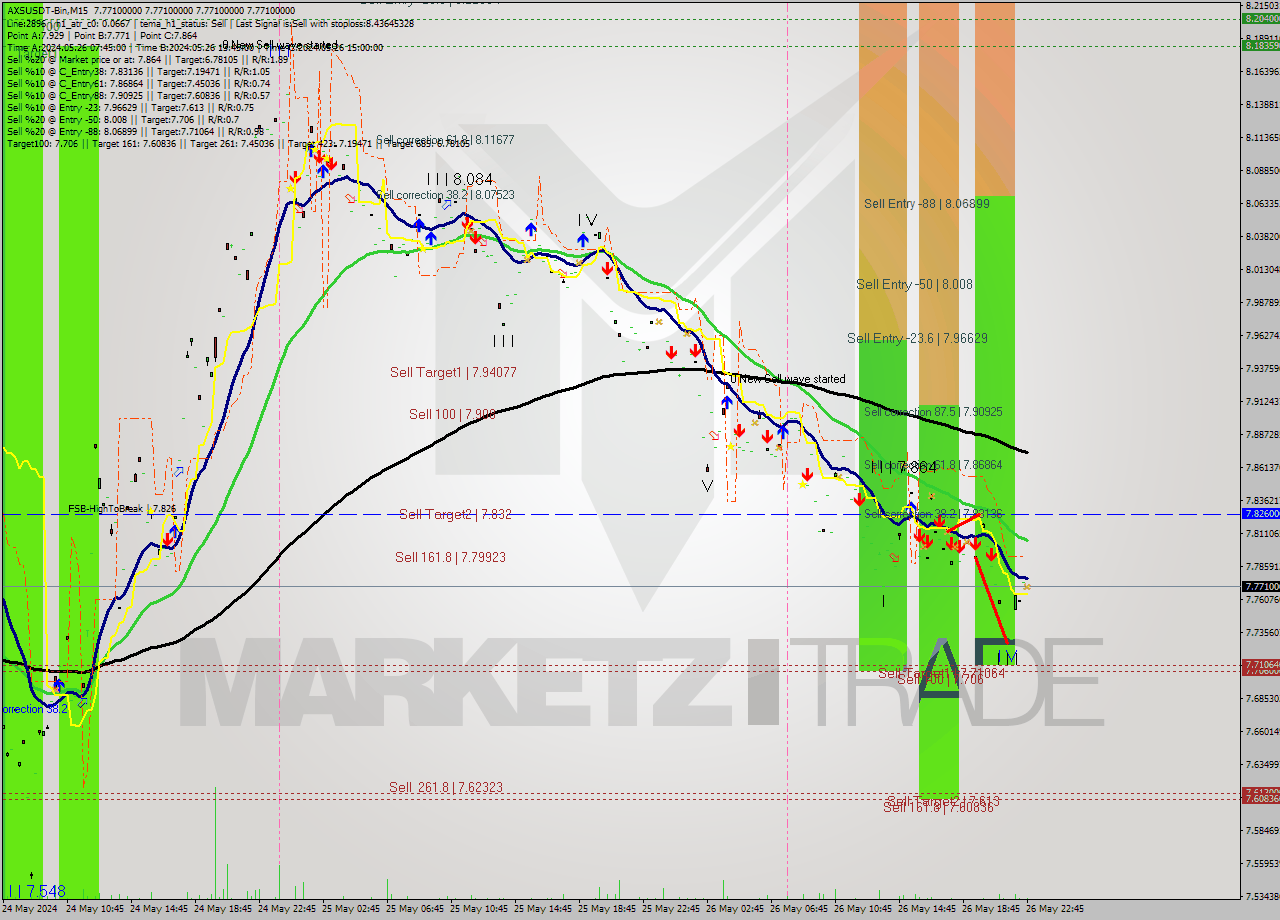The width and height of the screenshot is (1280, 920).
Task: Click the red 7.71064 price tag
Action: pos(1260,664)
